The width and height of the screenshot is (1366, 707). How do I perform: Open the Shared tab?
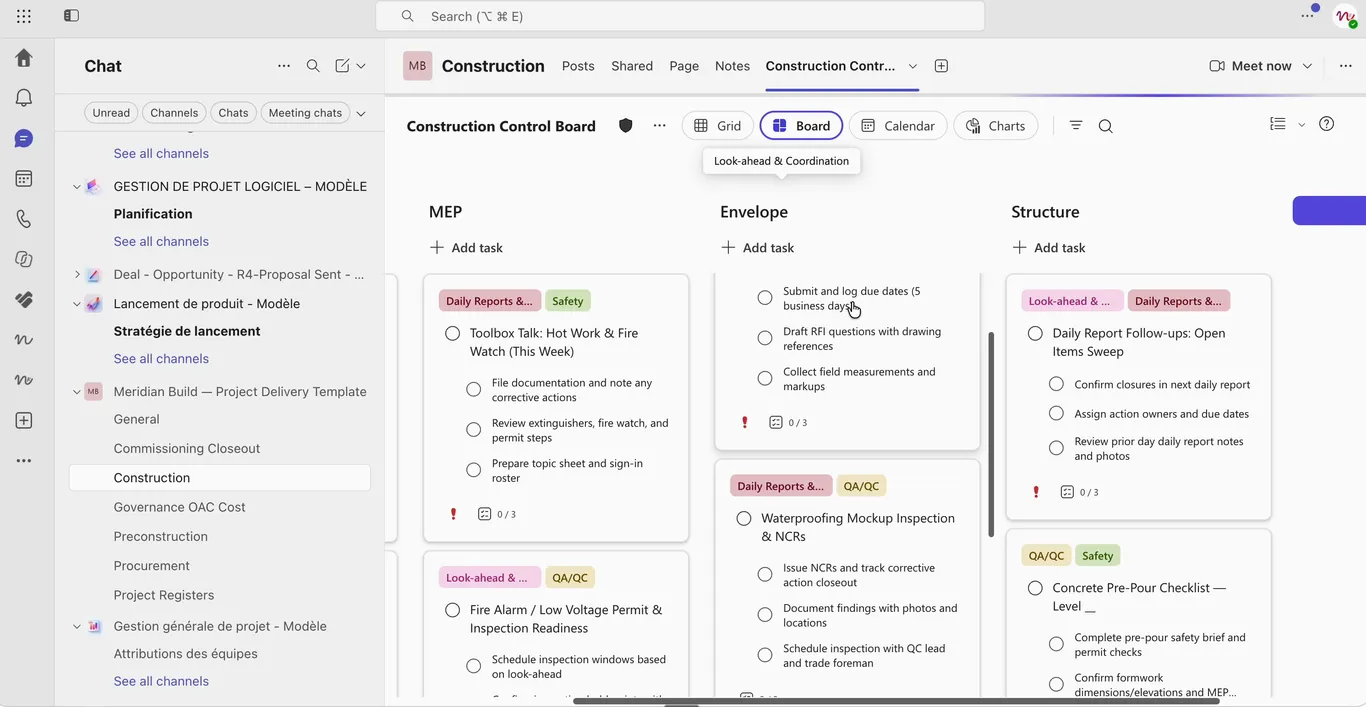632,66
